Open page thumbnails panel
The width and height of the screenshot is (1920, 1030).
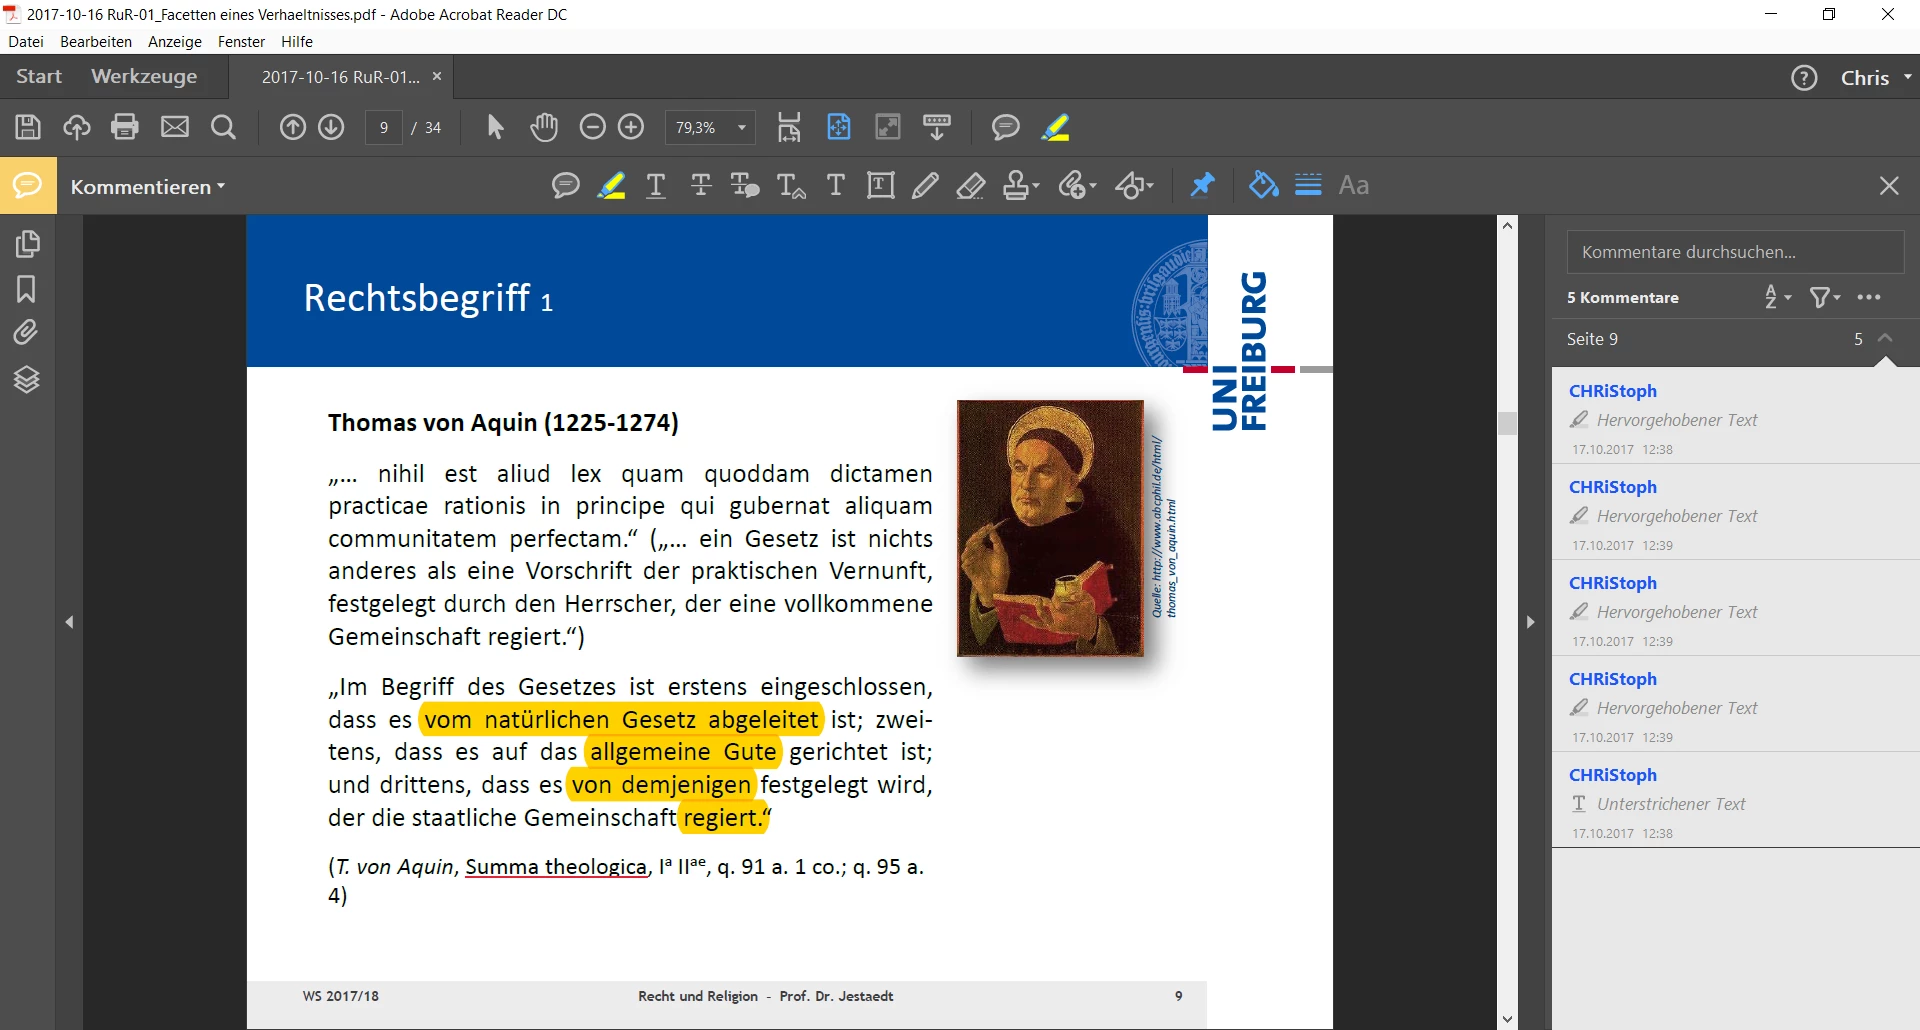click(27, 244)
